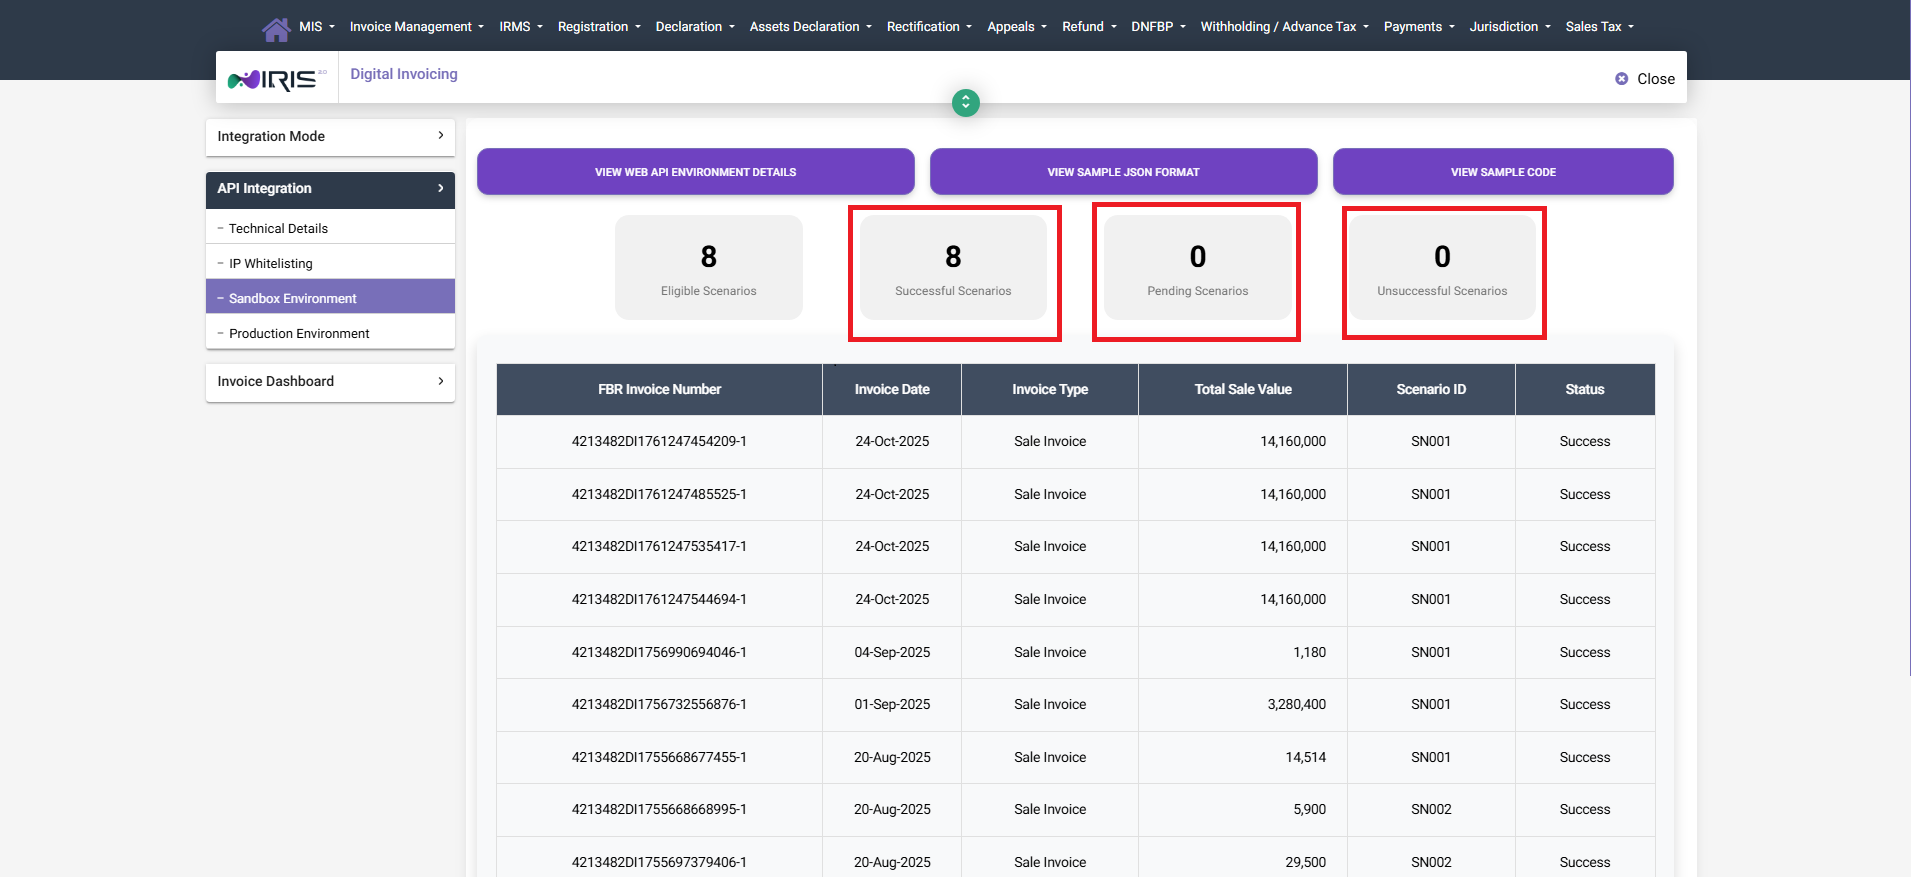Click the green collapse header toggle icon

coord(965,103)
